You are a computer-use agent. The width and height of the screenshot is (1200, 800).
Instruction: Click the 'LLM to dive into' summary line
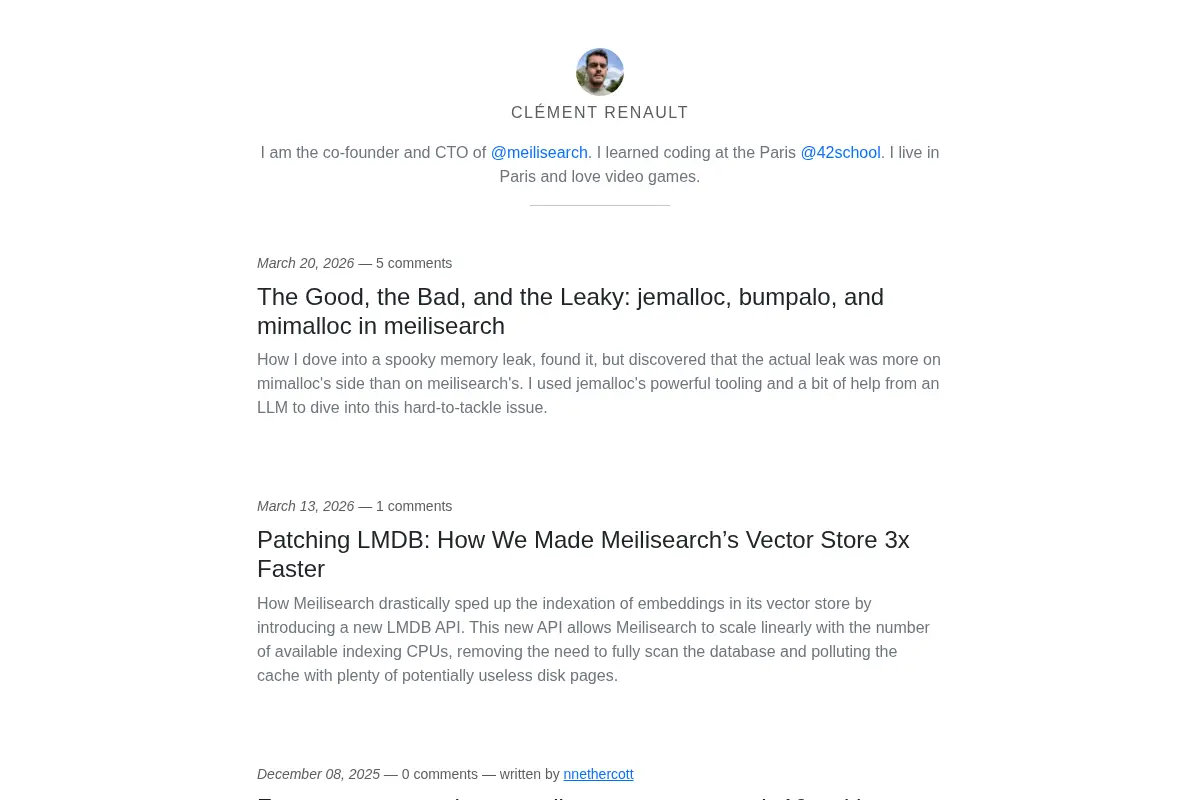[x=402, y=408]
